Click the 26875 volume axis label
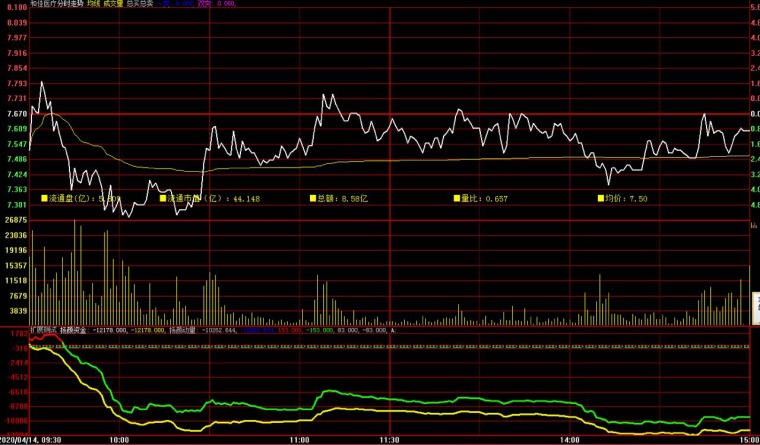Viewport: 760px width, 445px height. 14,220
